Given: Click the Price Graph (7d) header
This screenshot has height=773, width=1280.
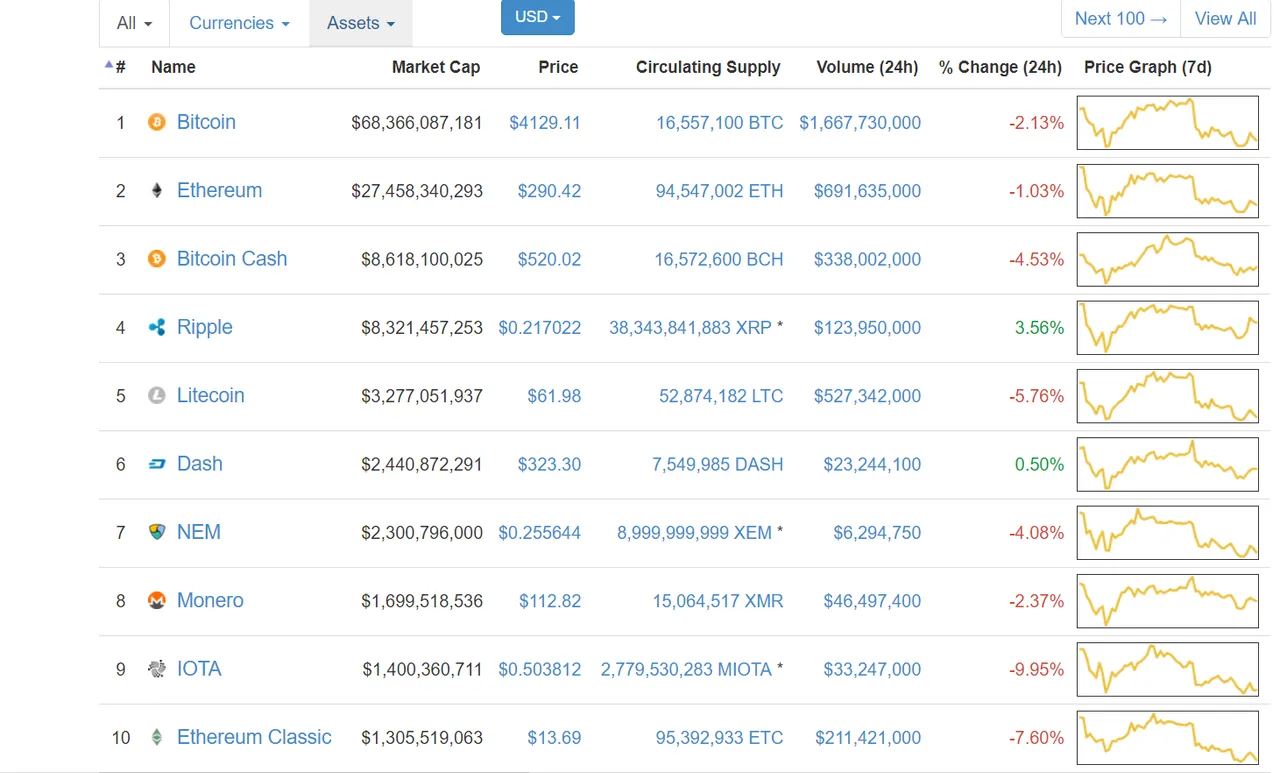Looking at the screenshot, I should coord(1148,67).
